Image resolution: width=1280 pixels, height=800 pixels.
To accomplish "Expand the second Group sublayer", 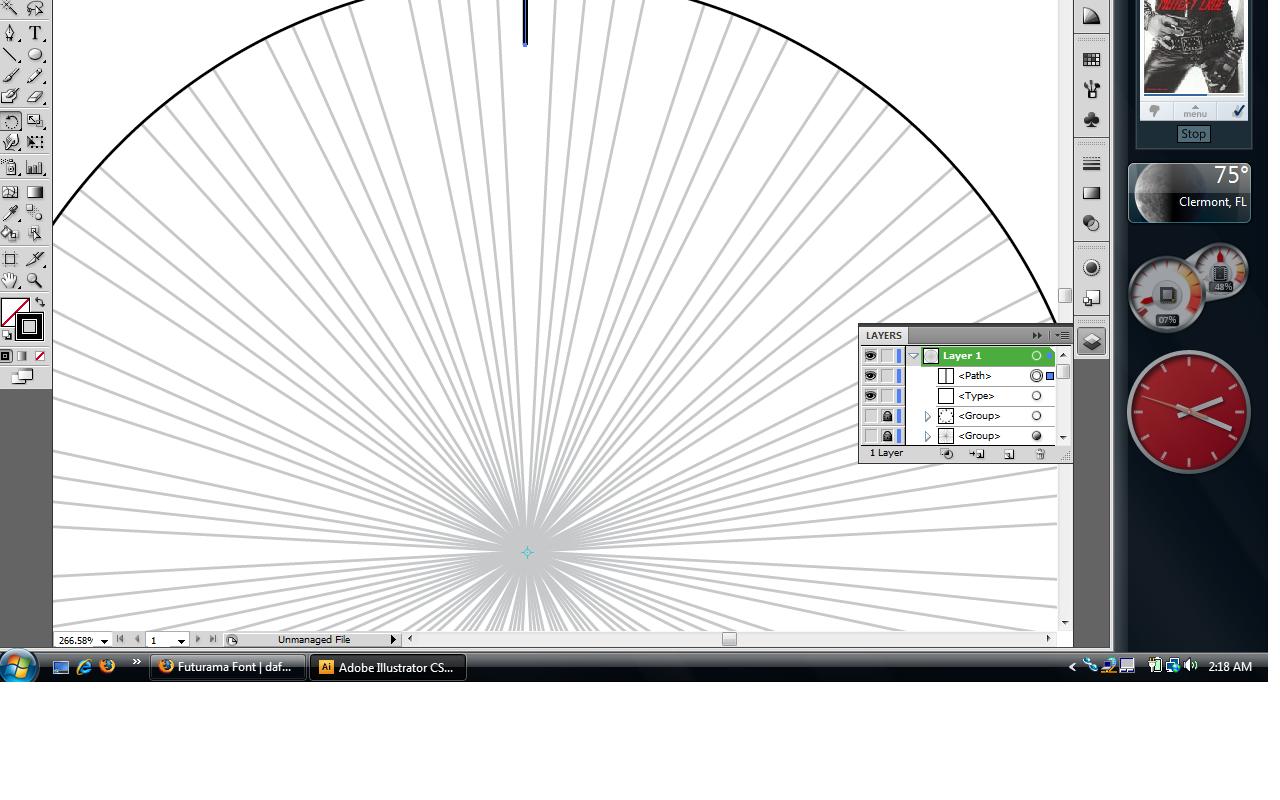I will [x=928, y=436].
